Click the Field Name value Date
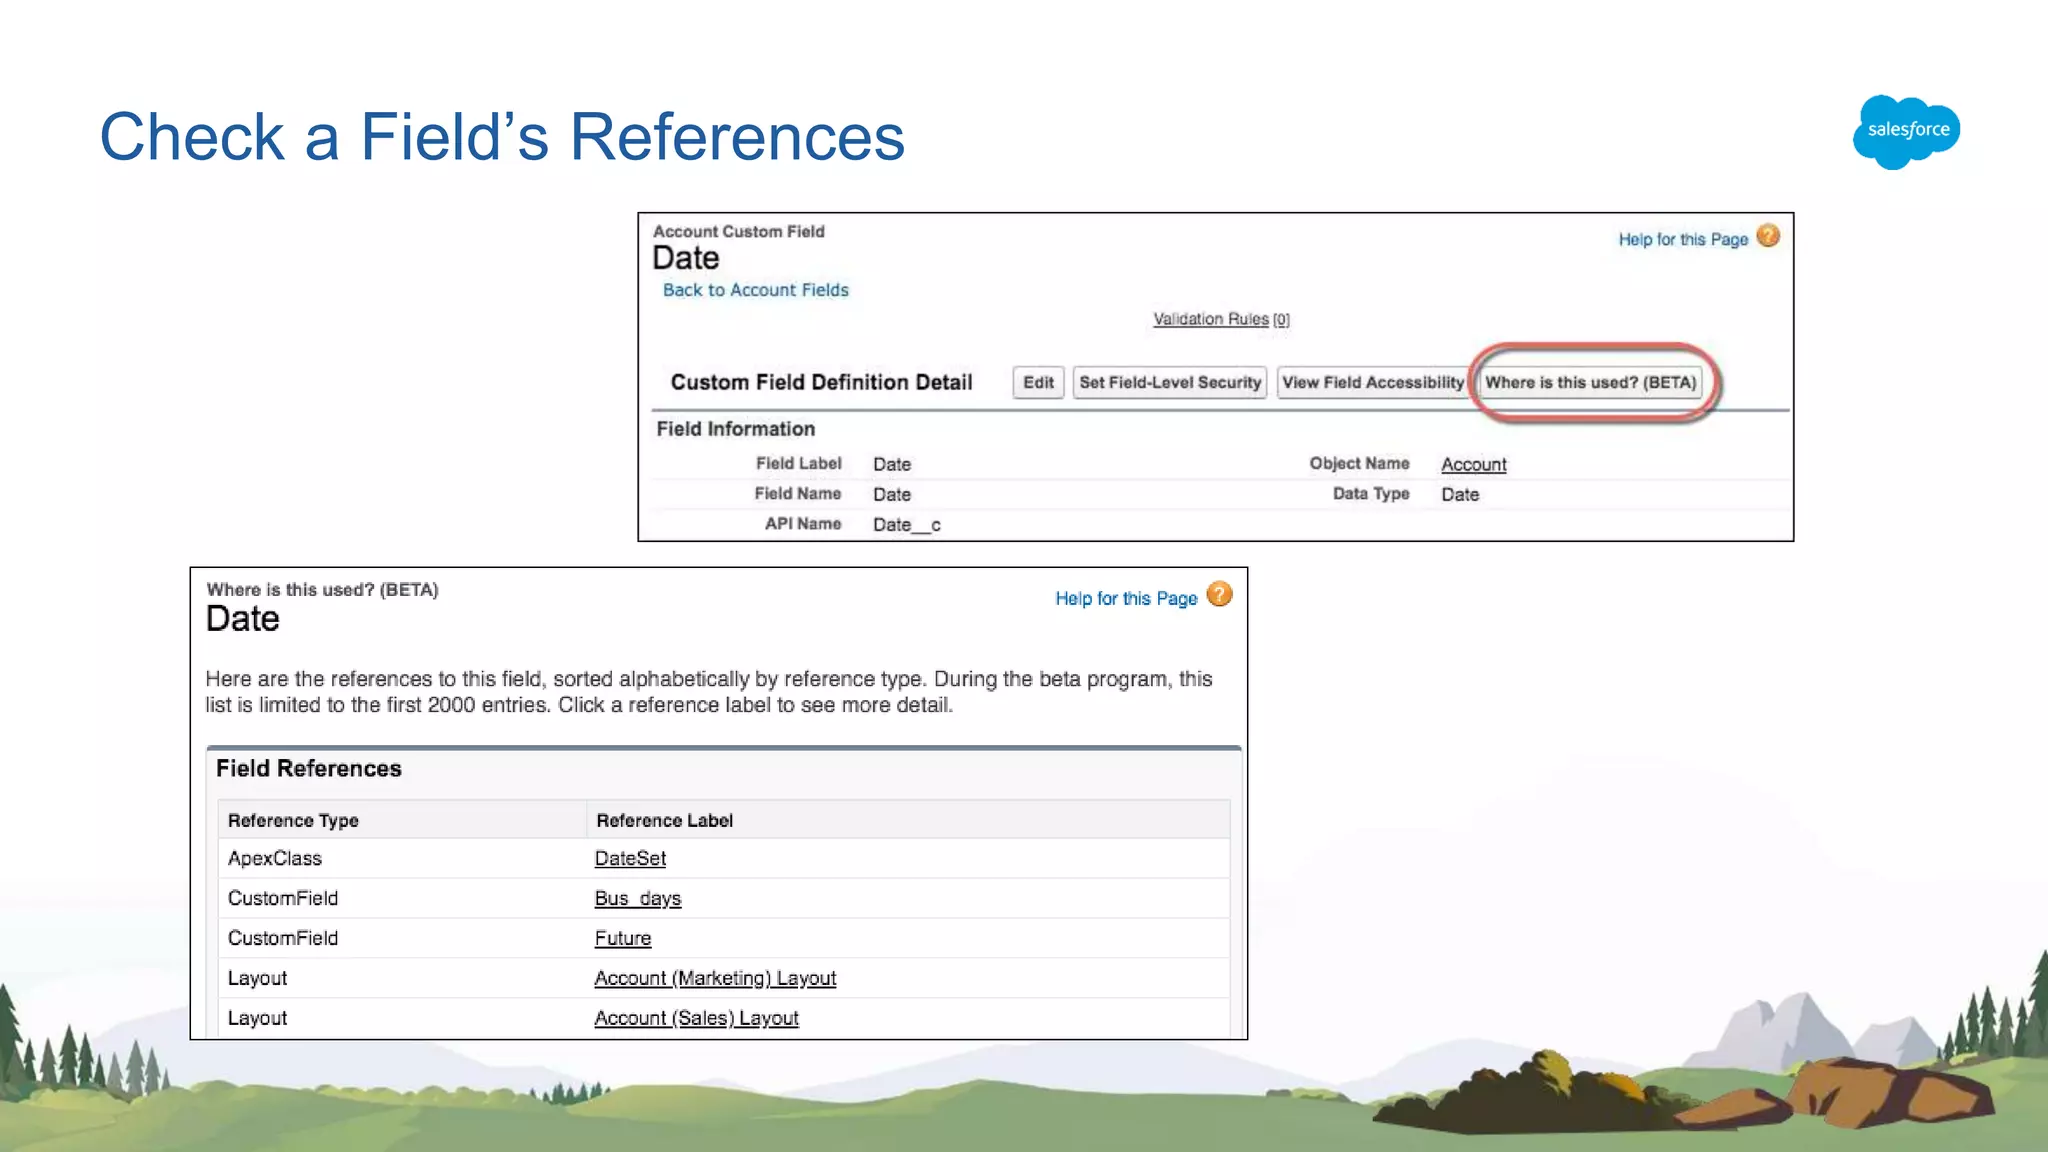The width and height of the screenshot is (2048, 1152). [891, 494]
